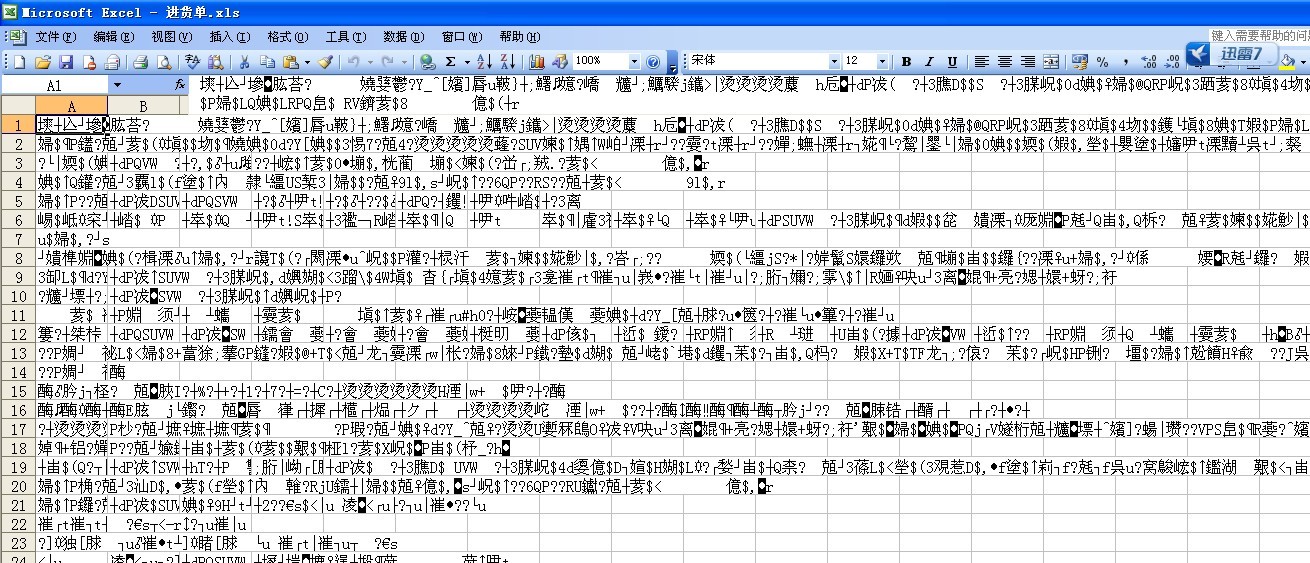
Task: Click Increase Decimal icon
Action: click(1149, 61)
